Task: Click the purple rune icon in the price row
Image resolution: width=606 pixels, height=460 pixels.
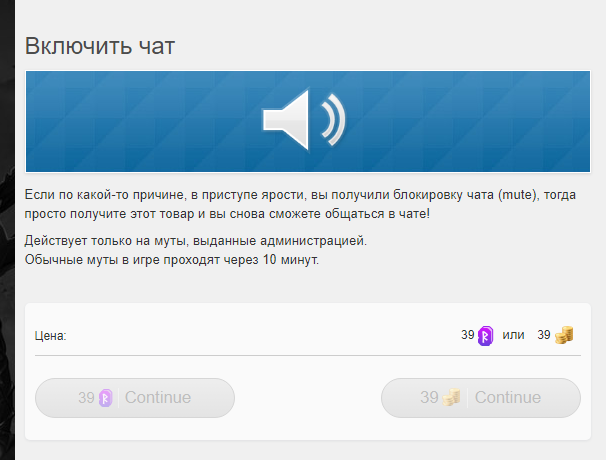Action: pyautogui.click(x=485, y=336)
